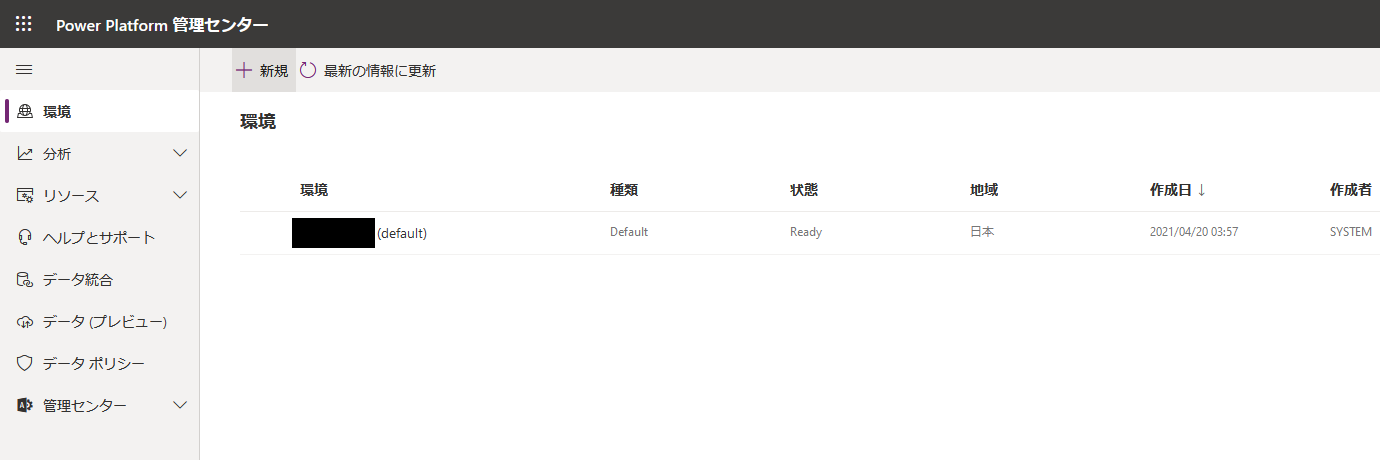
Task: Click the データ ポリシー shield icon
Action: (26, 364)
